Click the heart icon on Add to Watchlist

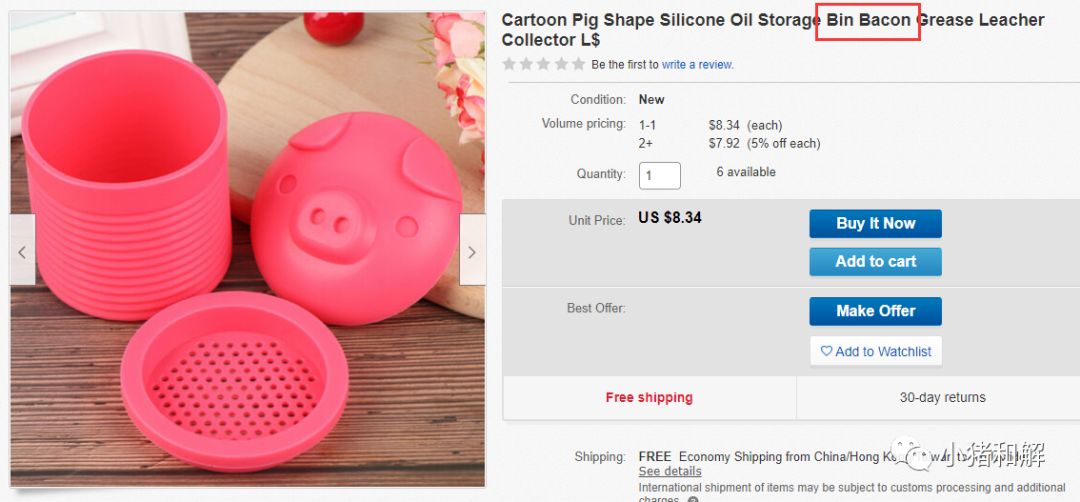click(x=826, y=351)
